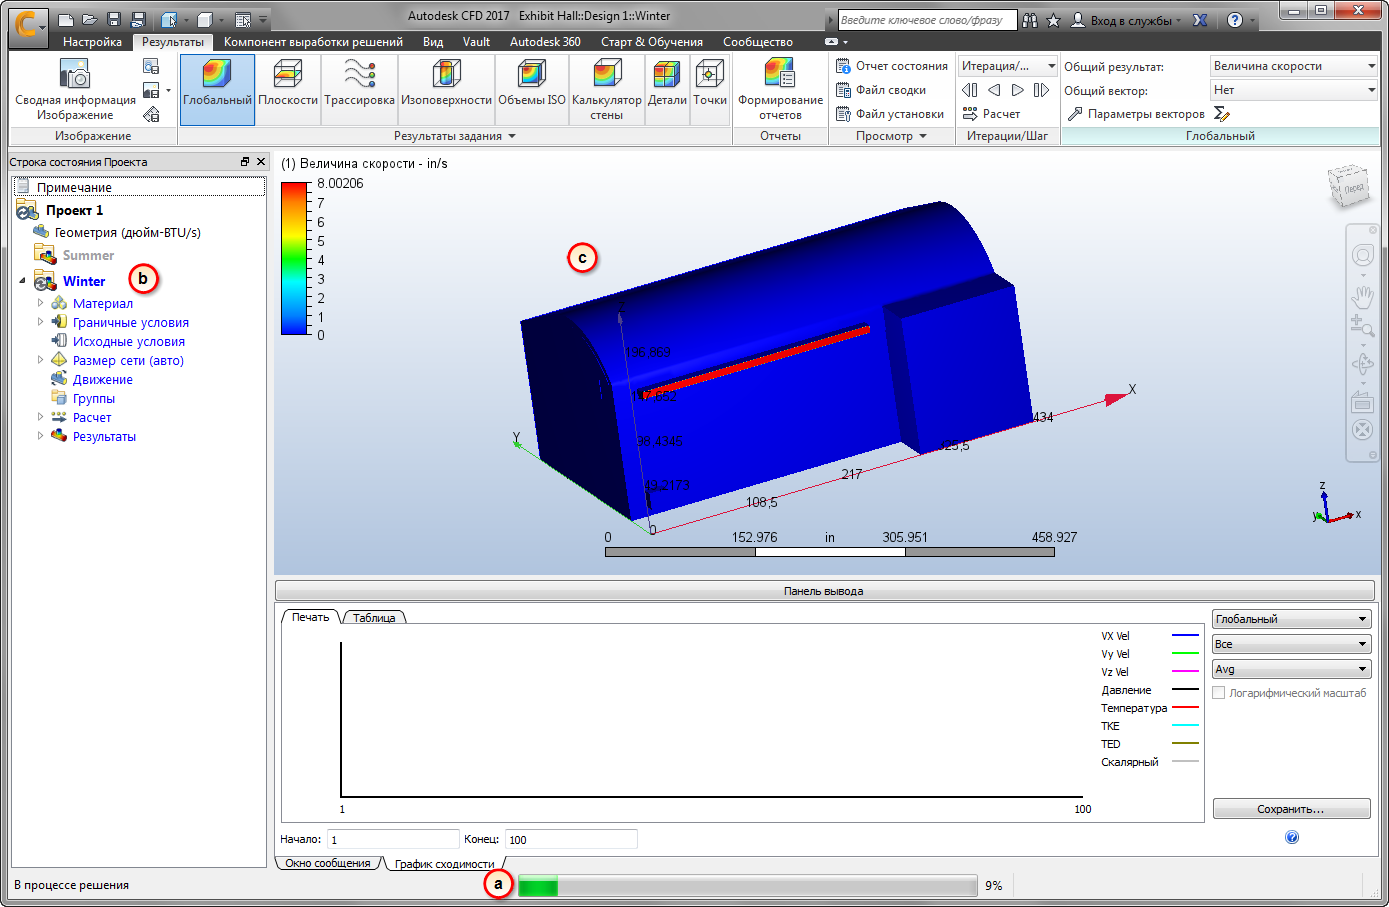This screenshot has width=1389, height=907.
Task: Open the Vault ribbon tab
Action: click(476, 42)
